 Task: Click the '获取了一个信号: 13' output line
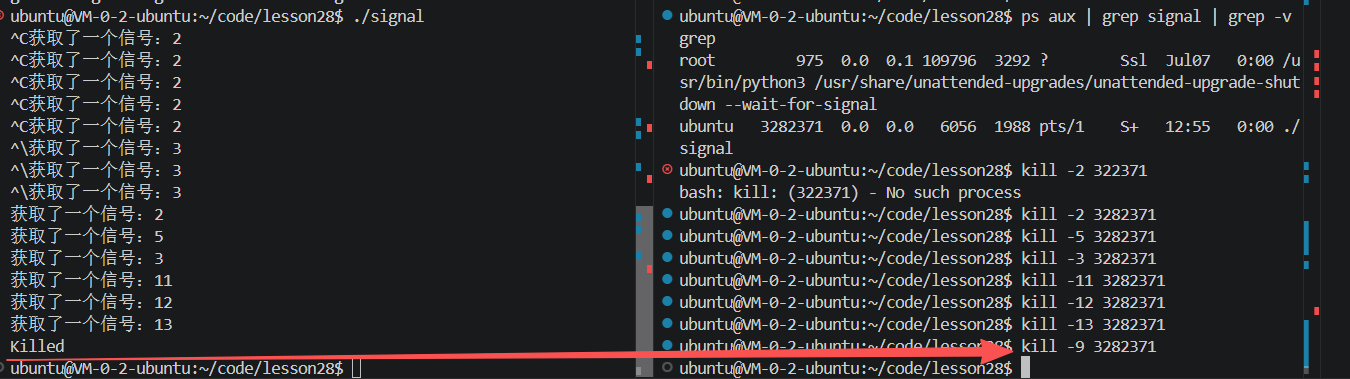pyautogui.click(x=91, y=324)
